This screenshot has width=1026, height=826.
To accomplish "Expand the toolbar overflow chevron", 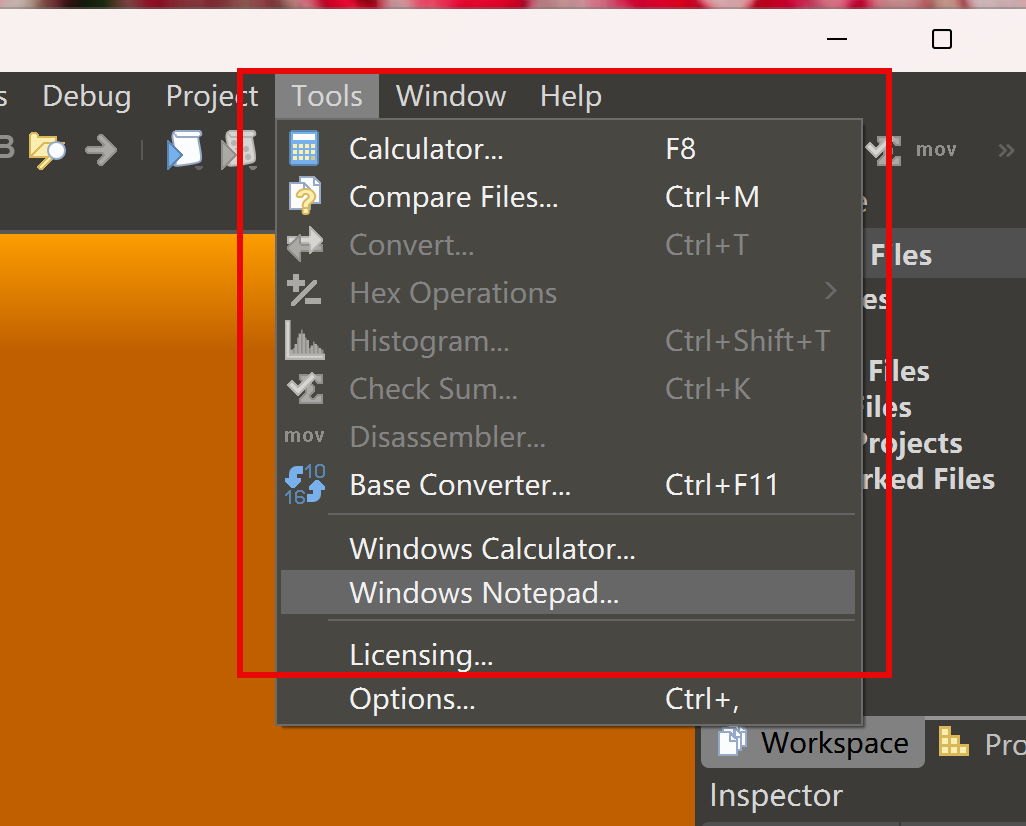I will point(1005,150).
